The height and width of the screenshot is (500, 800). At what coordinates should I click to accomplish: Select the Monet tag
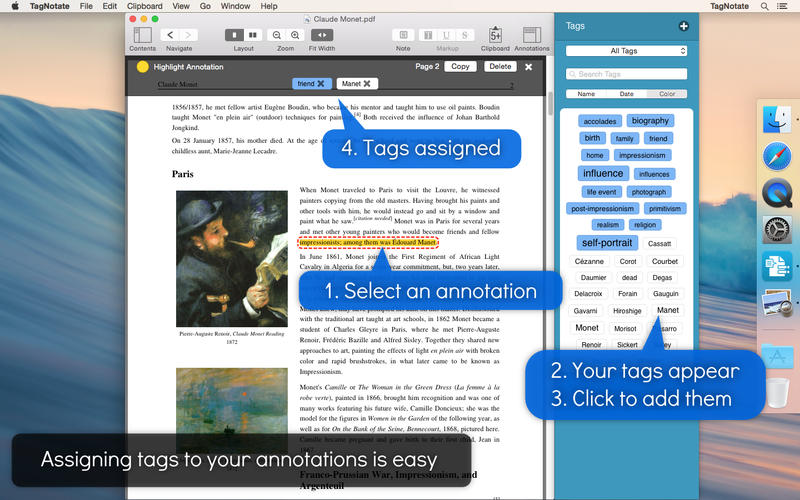tap(587, 328)
